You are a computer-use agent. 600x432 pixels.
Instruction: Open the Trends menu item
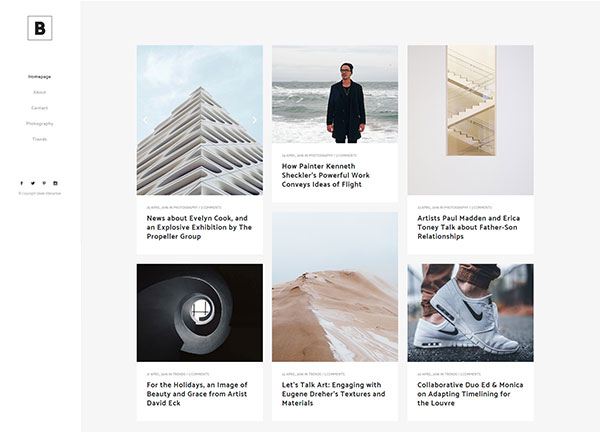39,139
